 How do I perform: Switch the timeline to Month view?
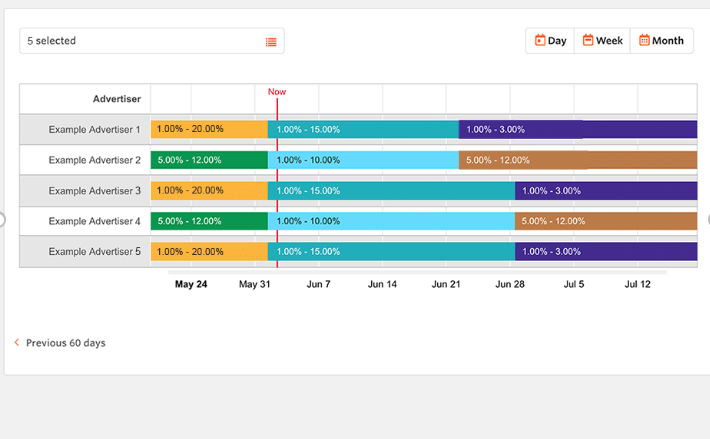tap(662, 41)
